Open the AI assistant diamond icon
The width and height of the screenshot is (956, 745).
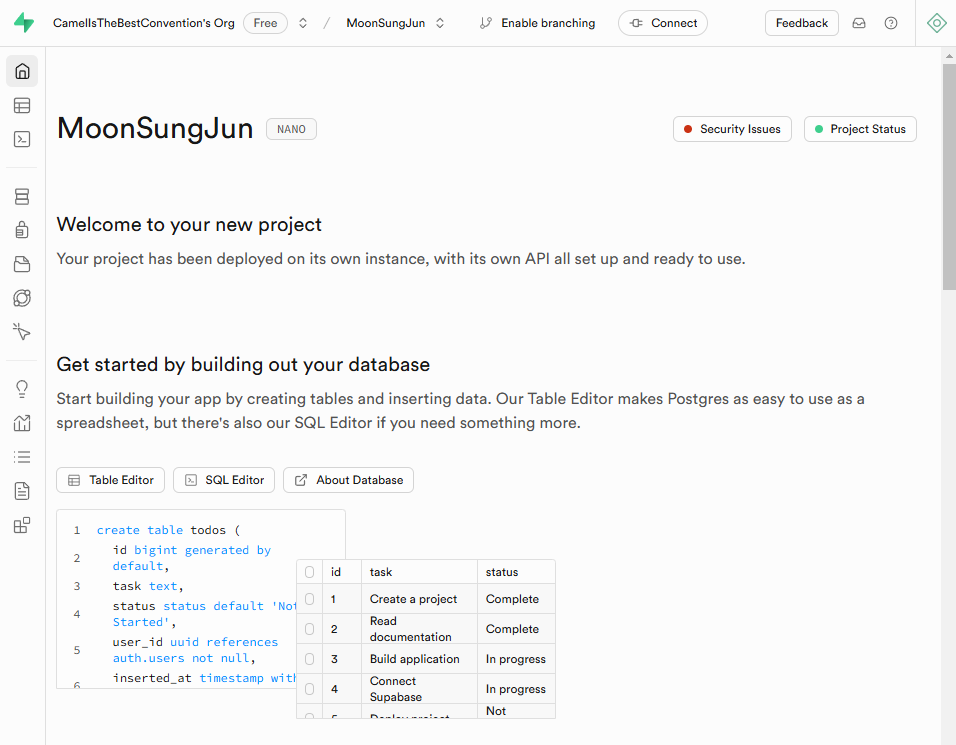coord(936,23)
